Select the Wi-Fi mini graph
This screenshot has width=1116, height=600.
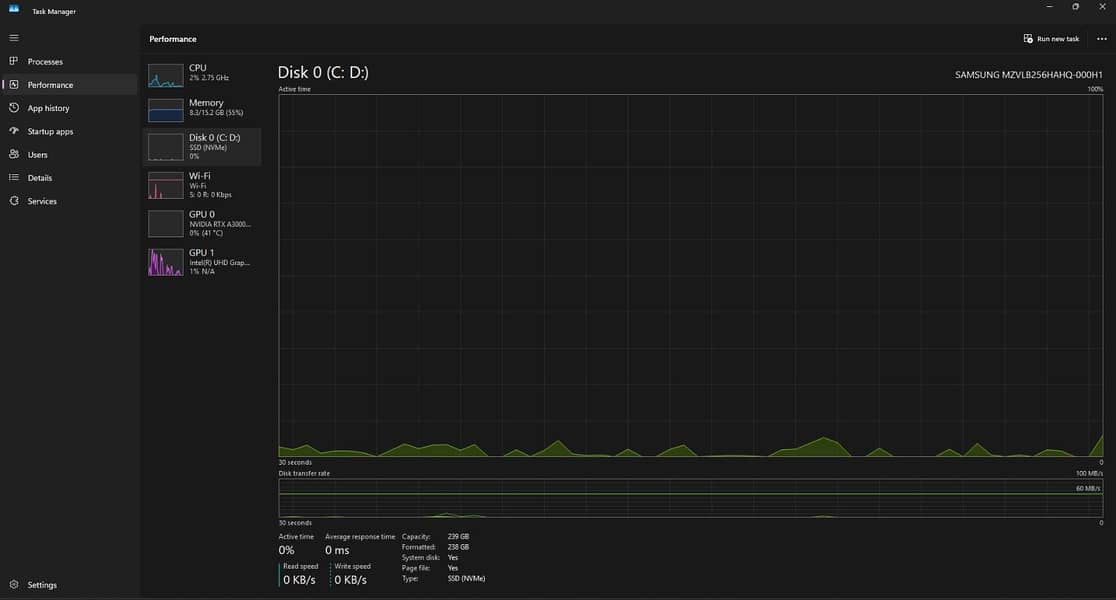pos(165,186)
